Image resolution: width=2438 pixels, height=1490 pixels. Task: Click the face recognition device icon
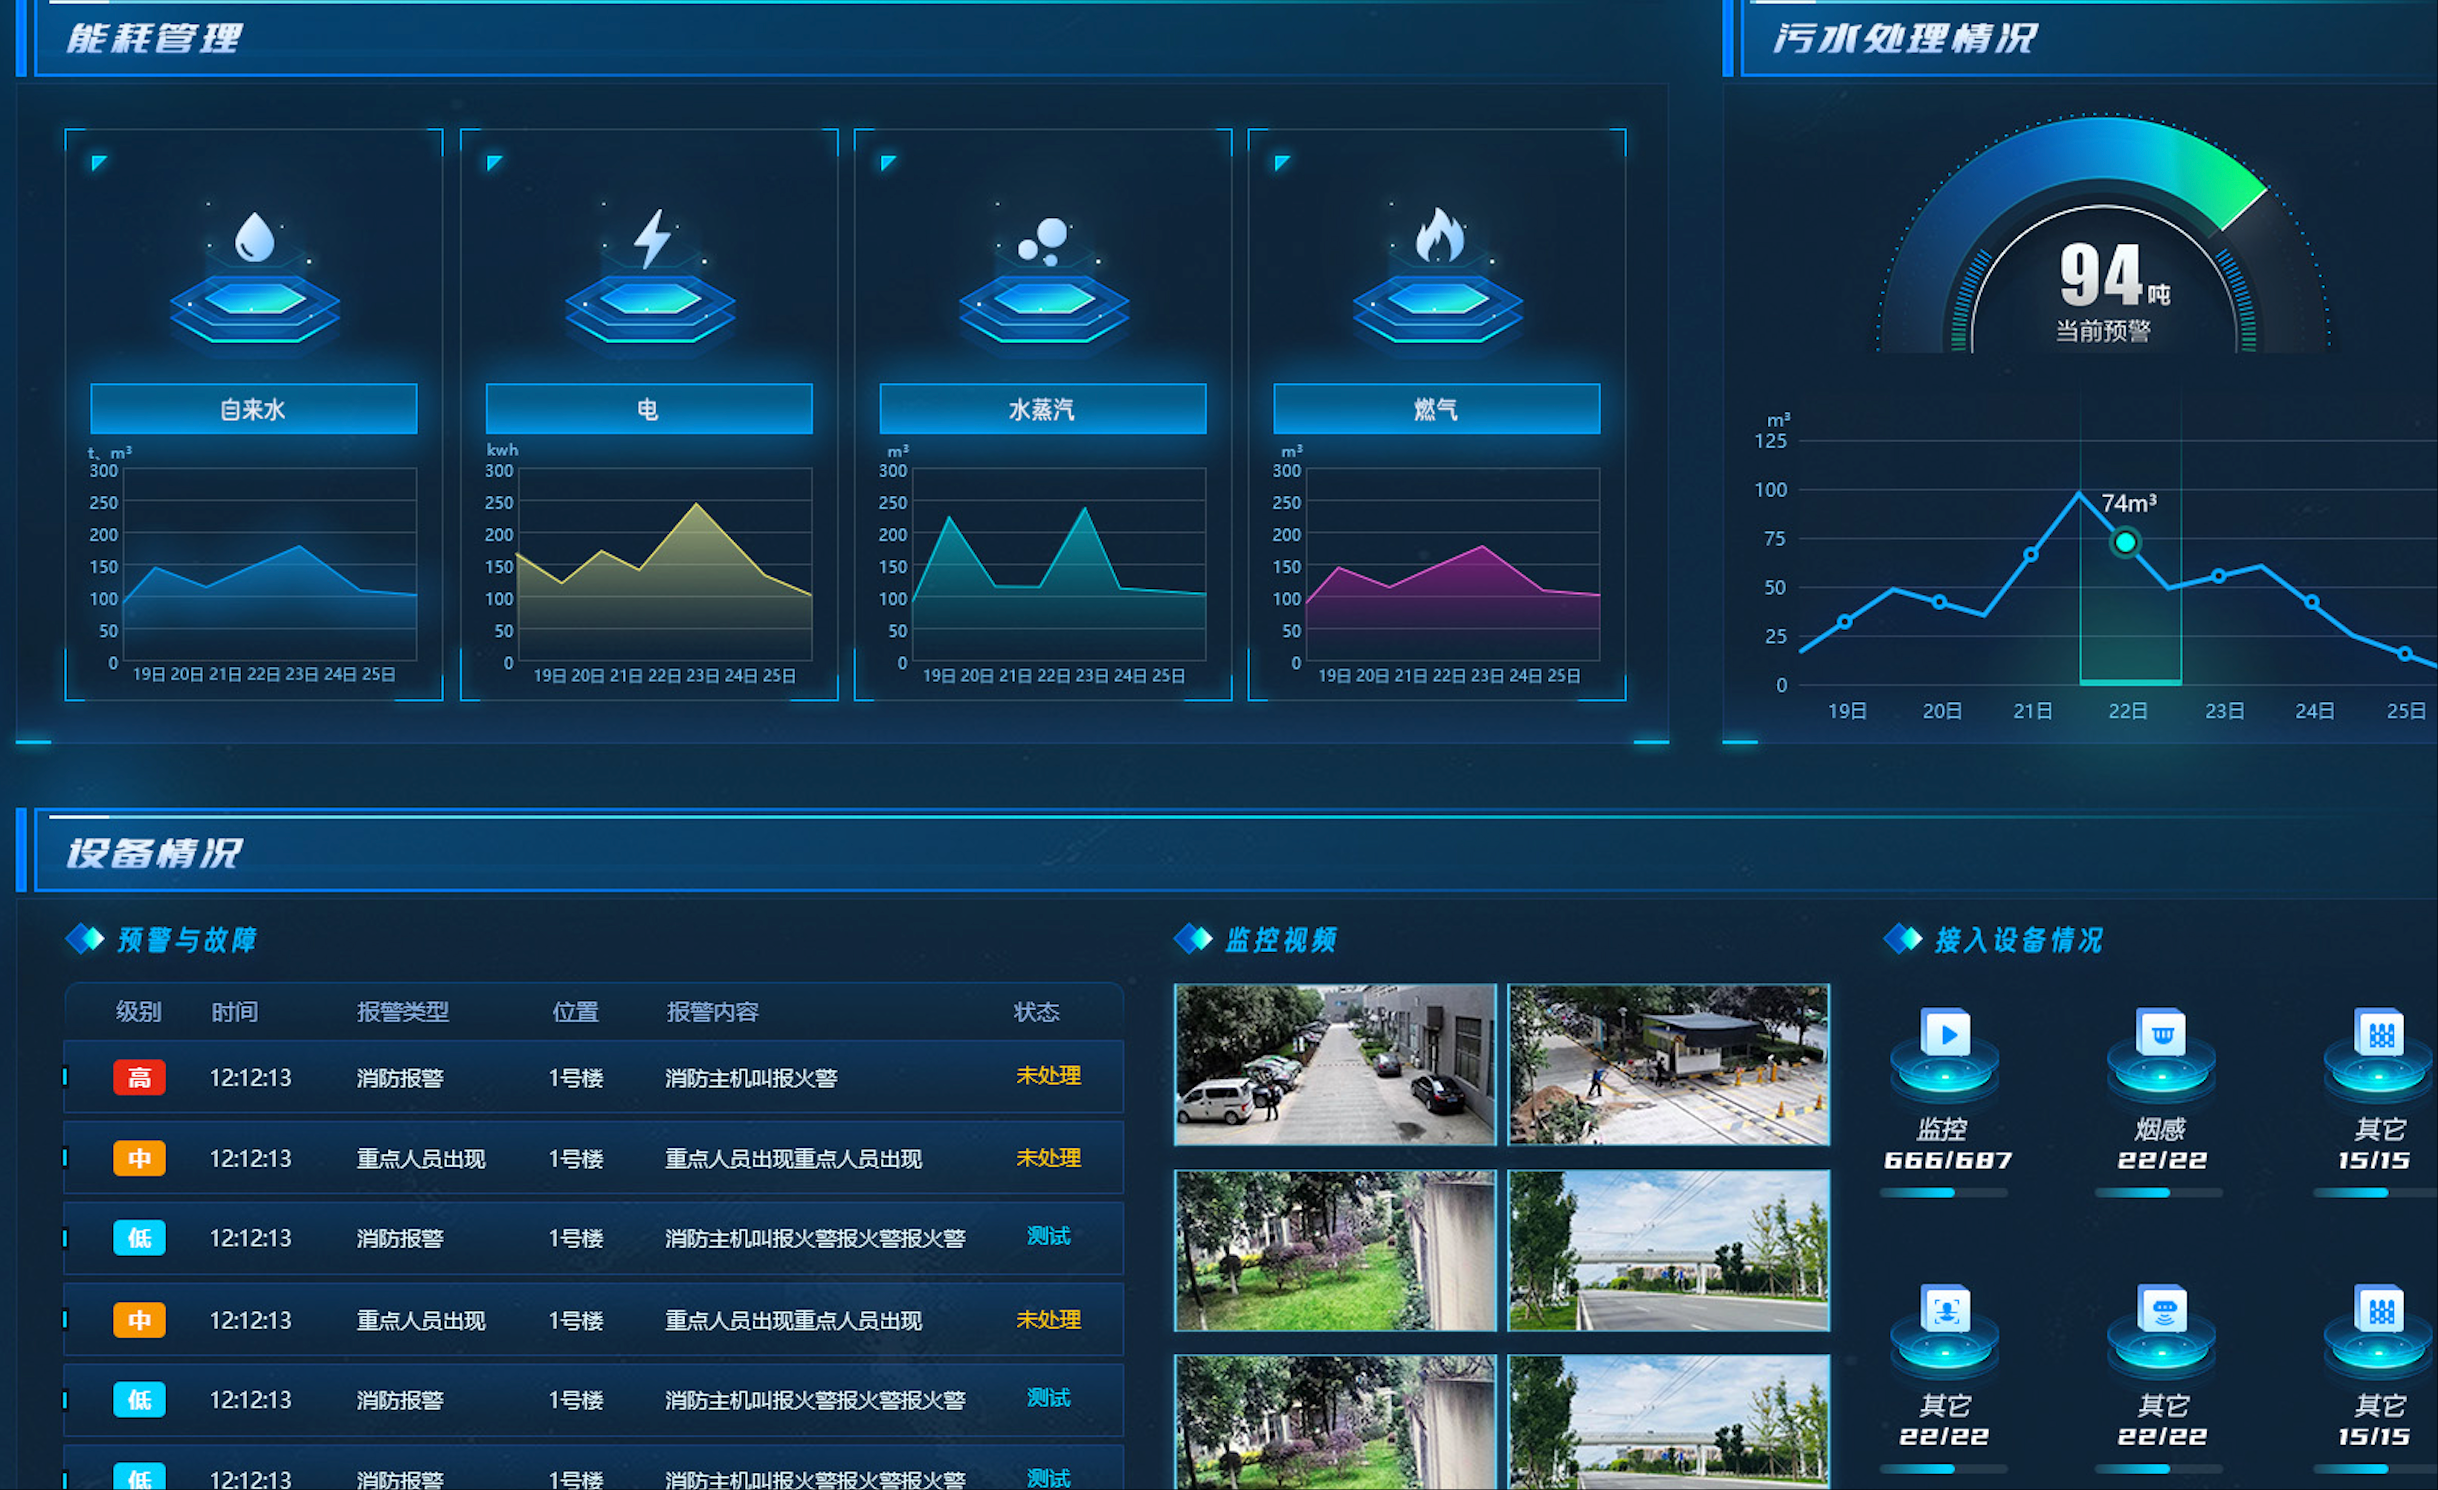(1945, 1311)
